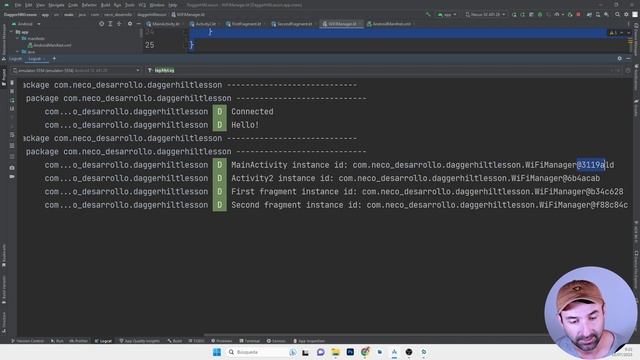Open the App Quality Insights tool window
The image size is (640, 360).
pos(140,341)
